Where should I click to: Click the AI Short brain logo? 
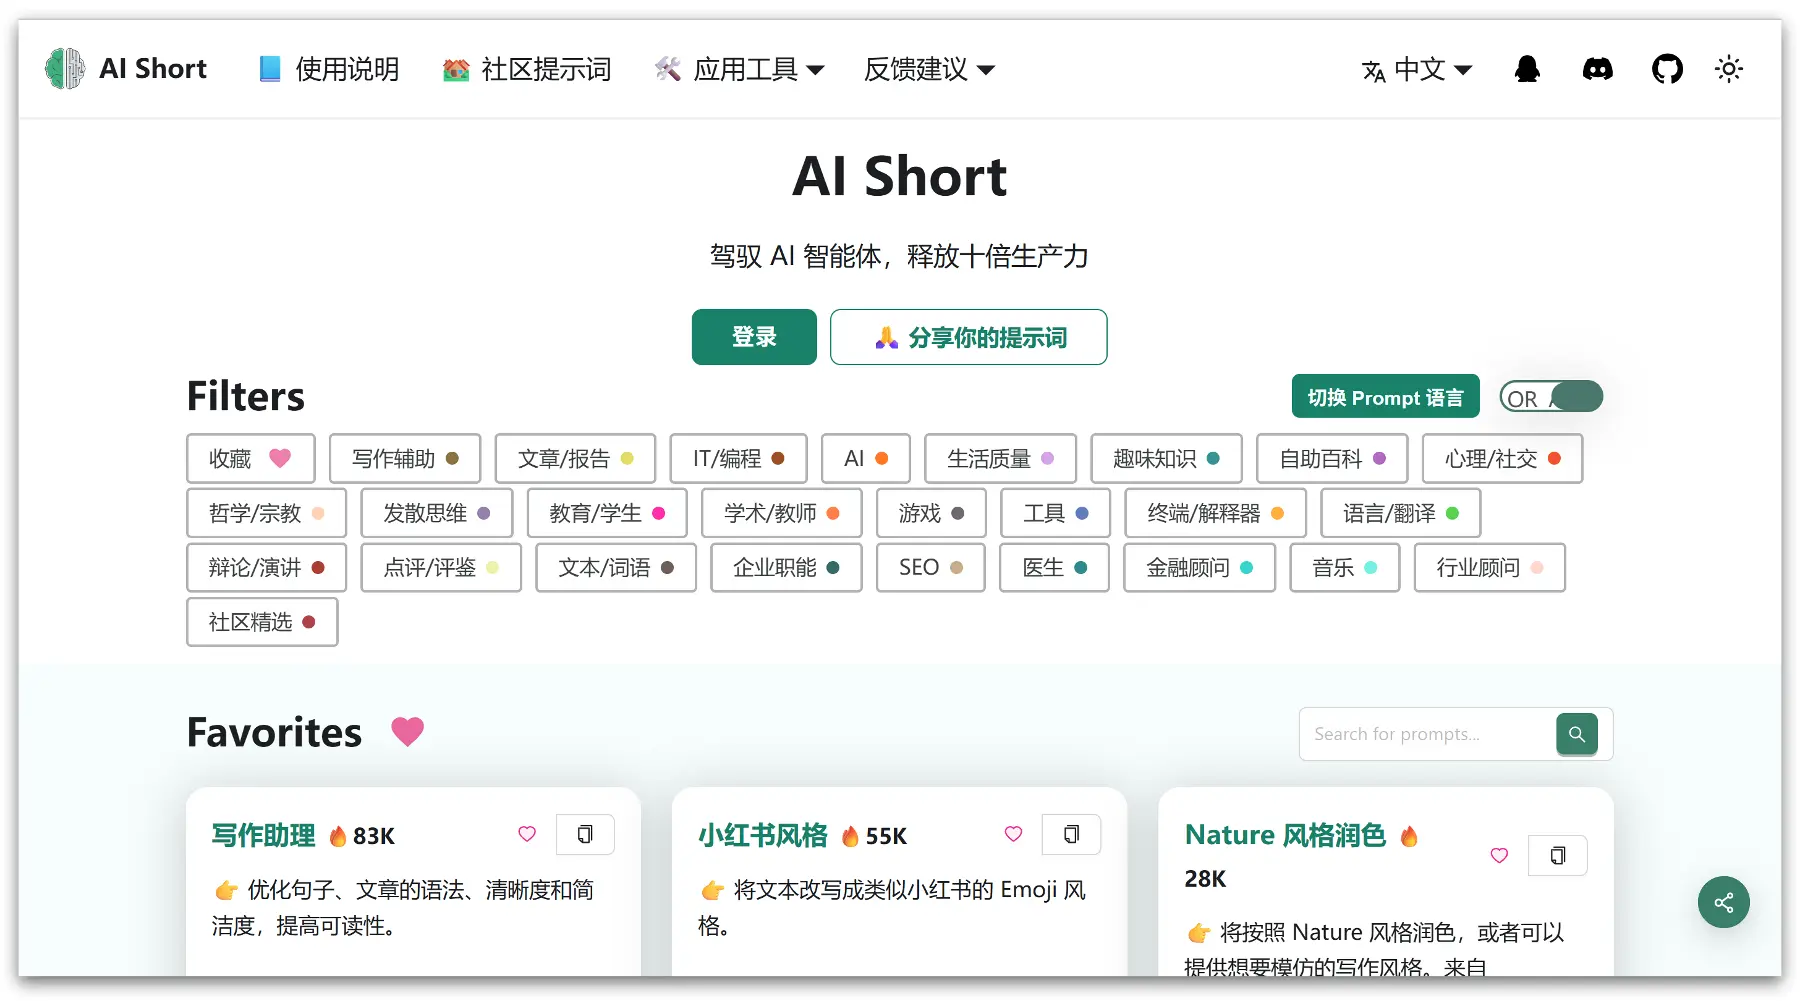(x=65, y=69)
